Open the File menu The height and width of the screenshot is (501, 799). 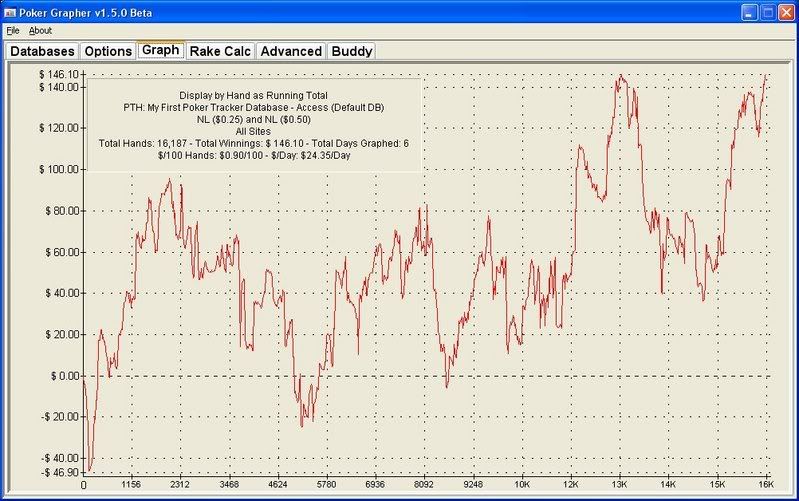click(x=13, y=31)
